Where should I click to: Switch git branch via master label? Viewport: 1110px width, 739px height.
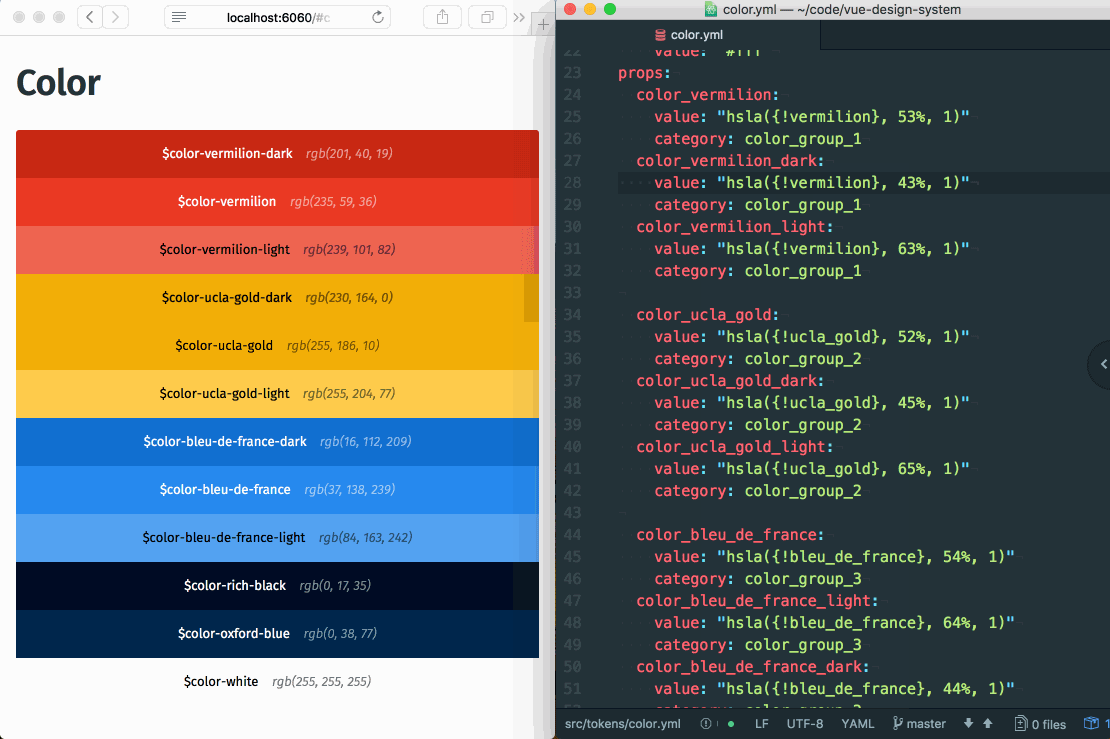(x=919, y=723)
